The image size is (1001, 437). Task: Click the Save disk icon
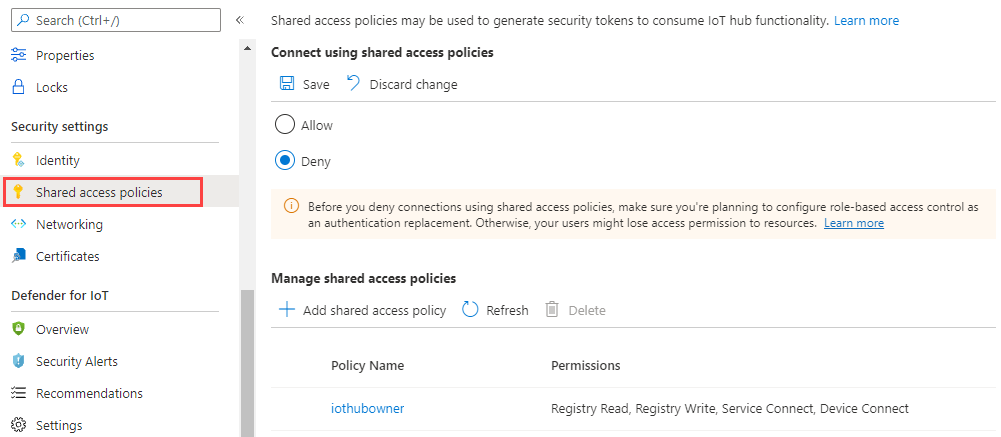point(287,84)
